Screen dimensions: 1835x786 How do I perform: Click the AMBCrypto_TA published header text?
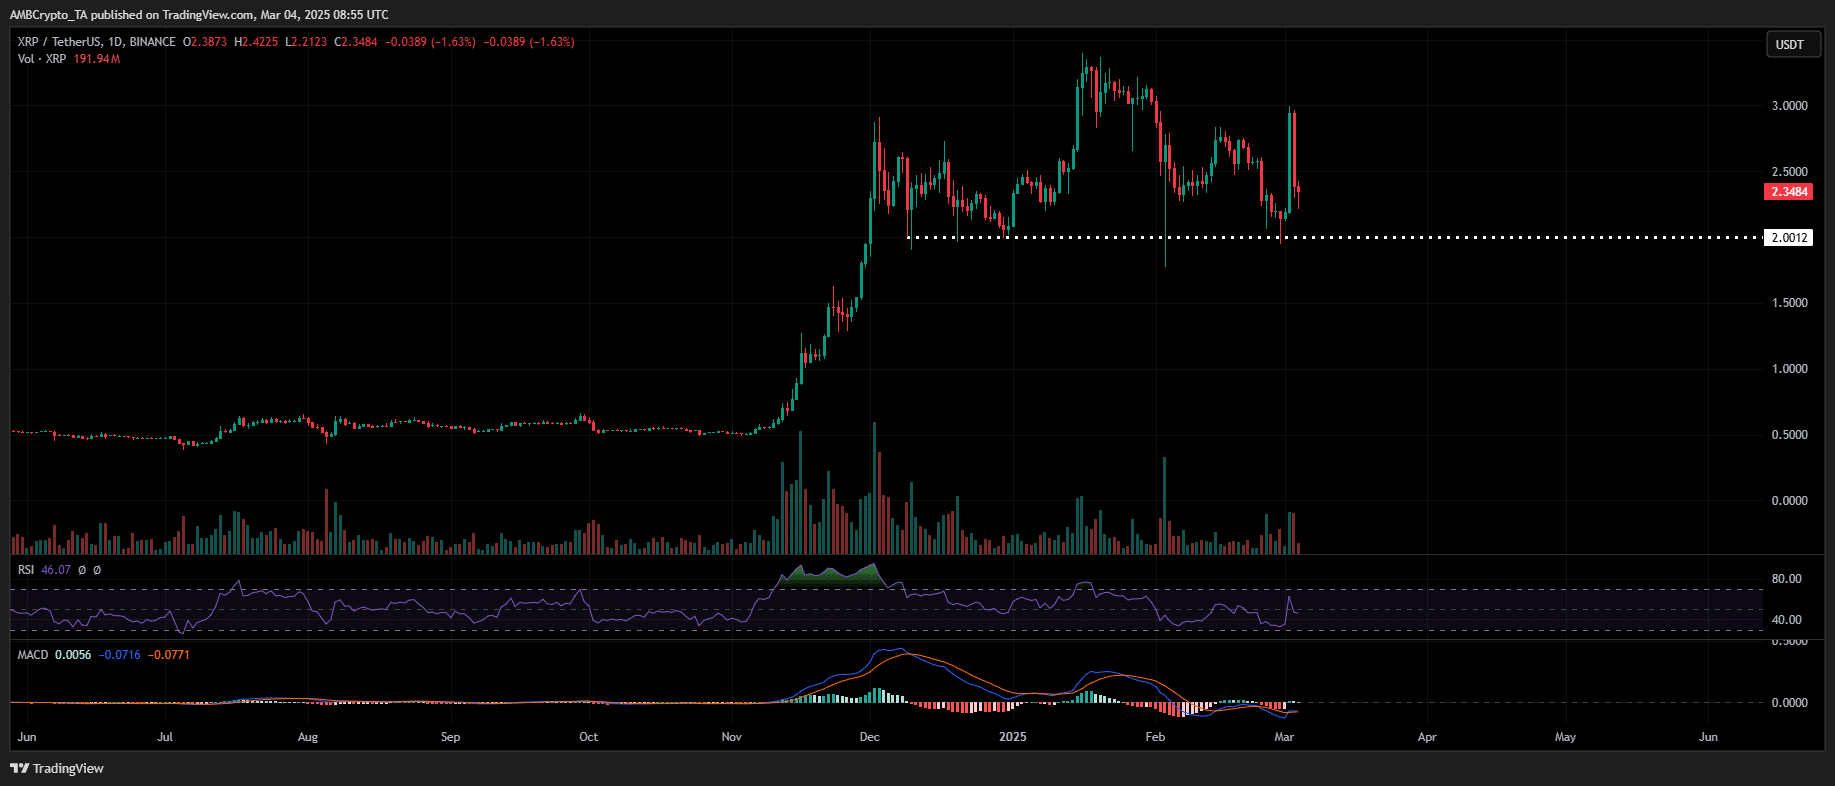click(x=199, y=15)
